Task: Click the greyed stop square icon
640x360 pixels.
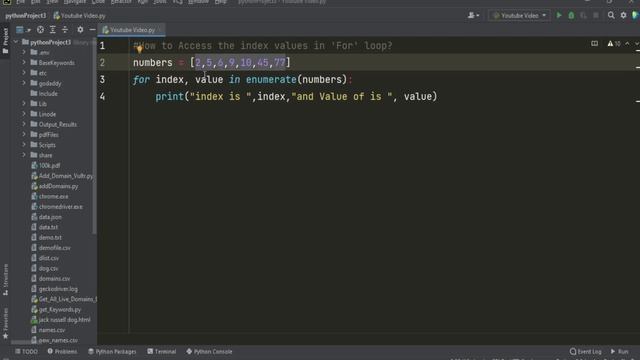Action: 596,16
